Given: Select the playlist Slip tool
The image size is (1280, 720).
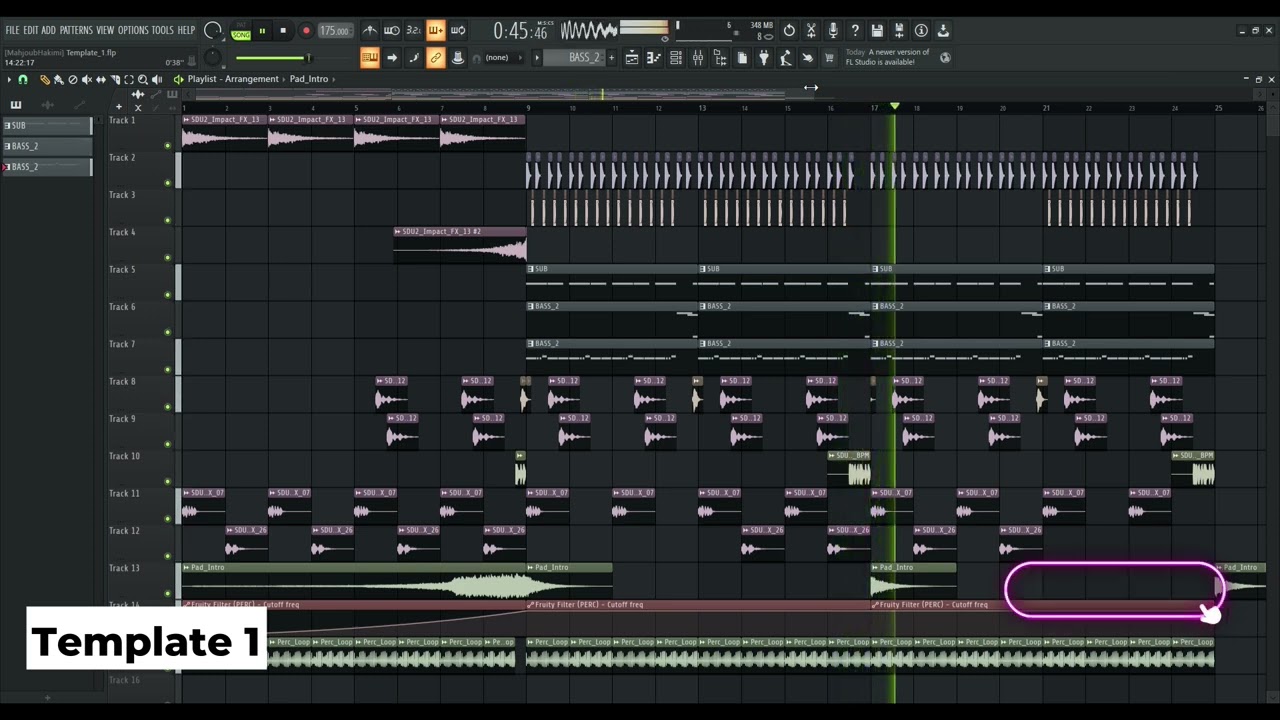Looking at the screenshot, I should [101, 79].
